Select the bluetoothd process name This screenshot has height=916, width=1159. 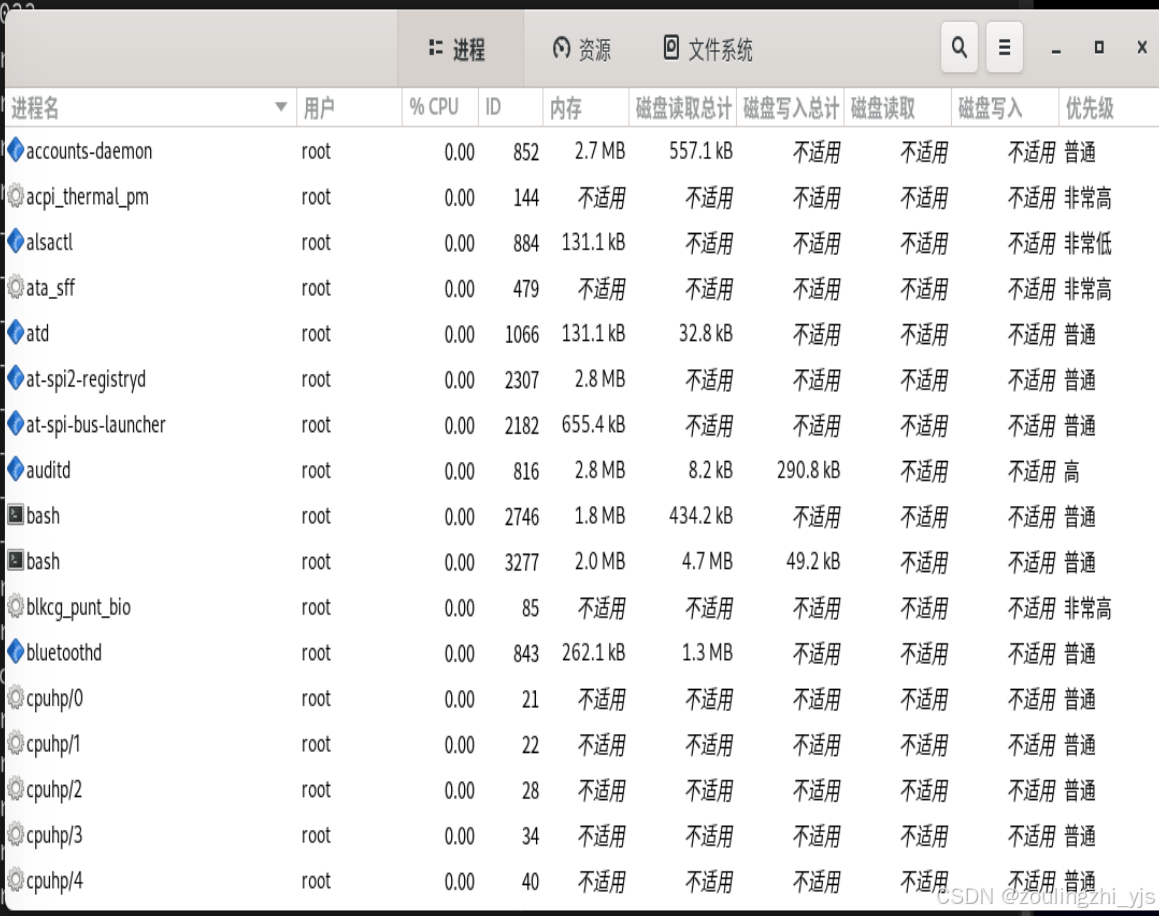pyautogui.click(x=64, y=653)
